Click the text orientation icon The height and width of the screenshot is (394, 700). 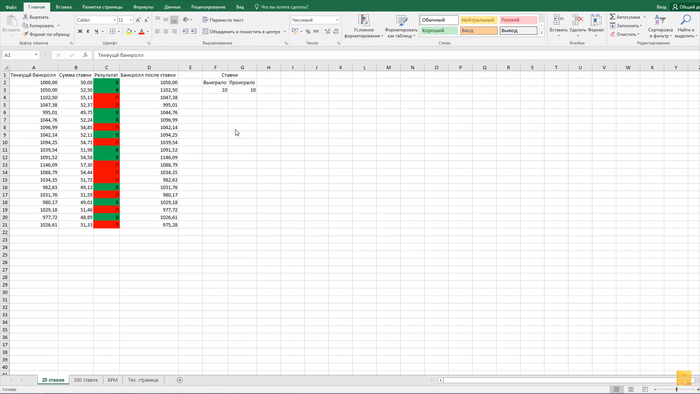coord(186,20)
